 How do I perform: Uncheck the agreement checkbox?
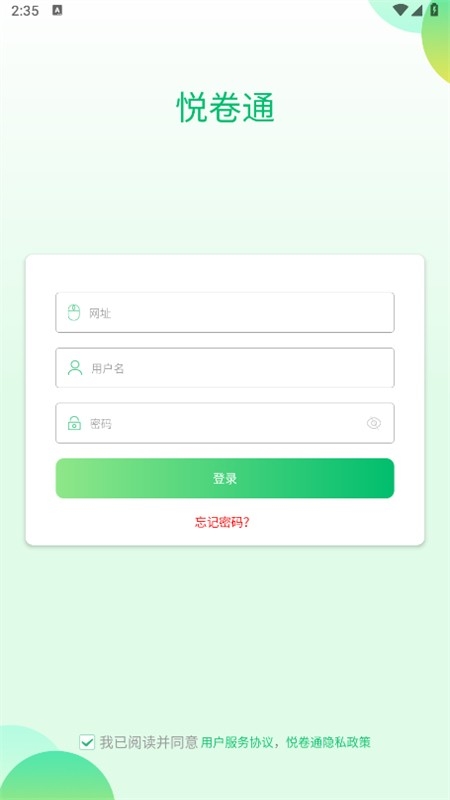tap(87, 742)
